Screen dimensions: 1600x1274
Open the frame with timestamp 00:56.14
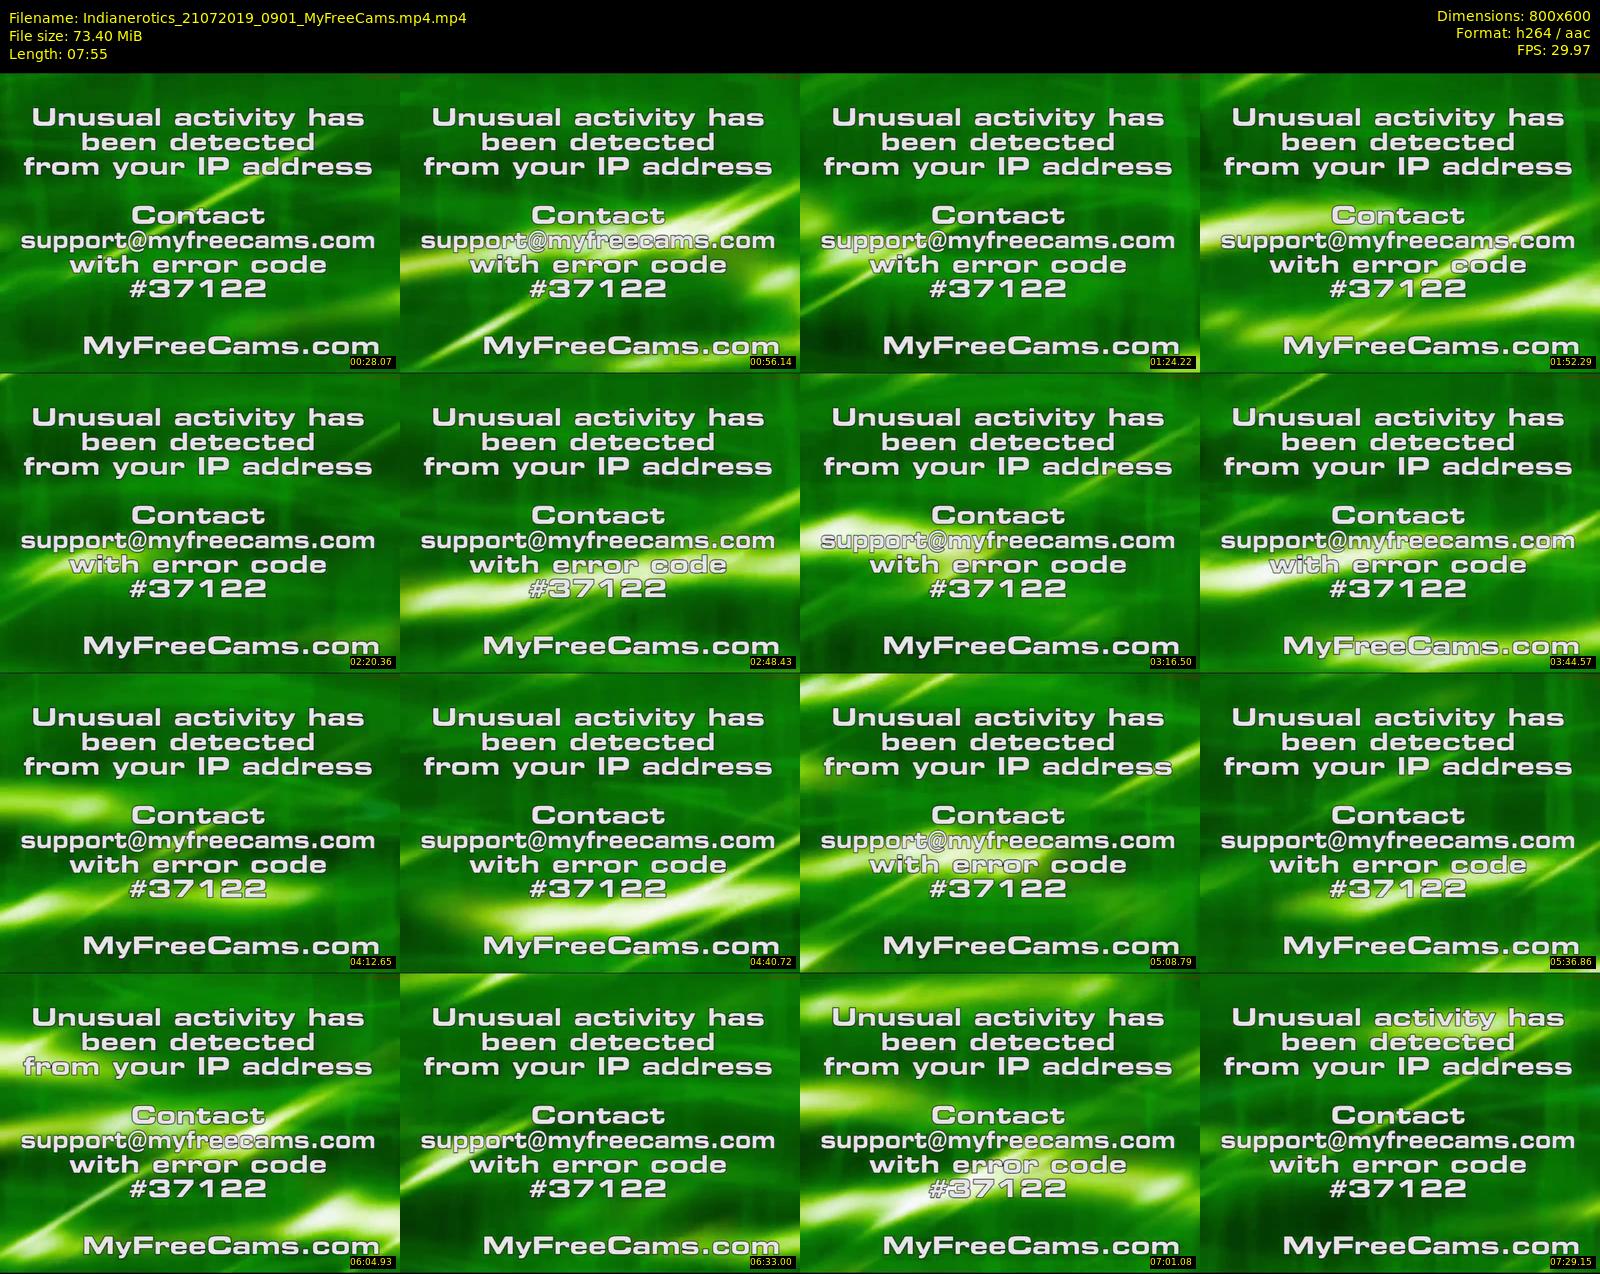tap(600, 222)
